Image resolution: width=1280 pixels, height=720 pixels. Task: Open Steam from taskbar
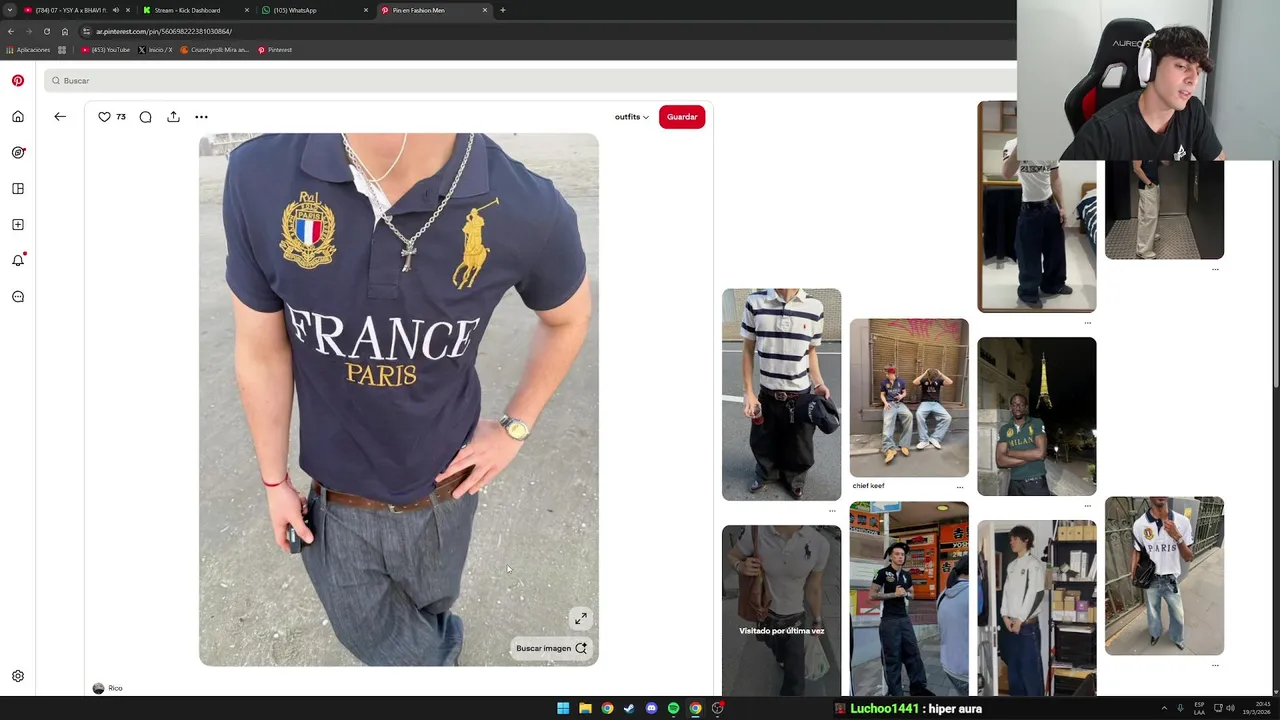(629, 708)
